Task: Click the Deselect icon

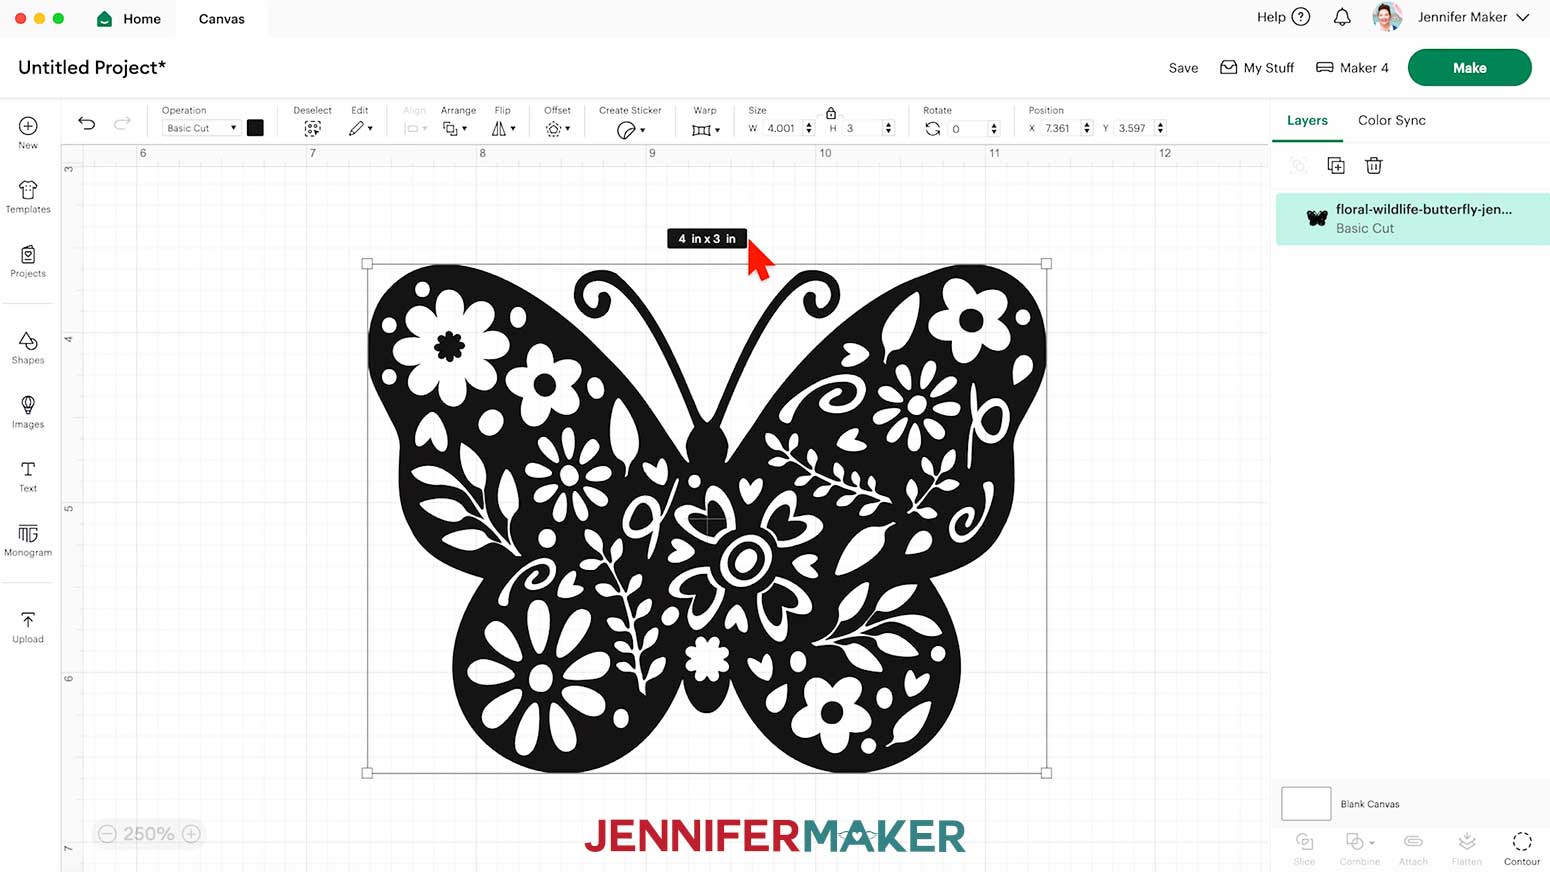Action: [312, 129]
